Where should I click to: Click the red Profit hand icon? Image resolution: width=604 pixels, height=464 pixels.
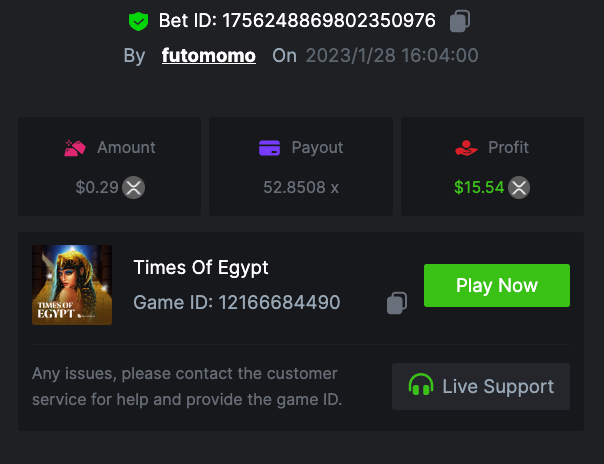(465, 148)
